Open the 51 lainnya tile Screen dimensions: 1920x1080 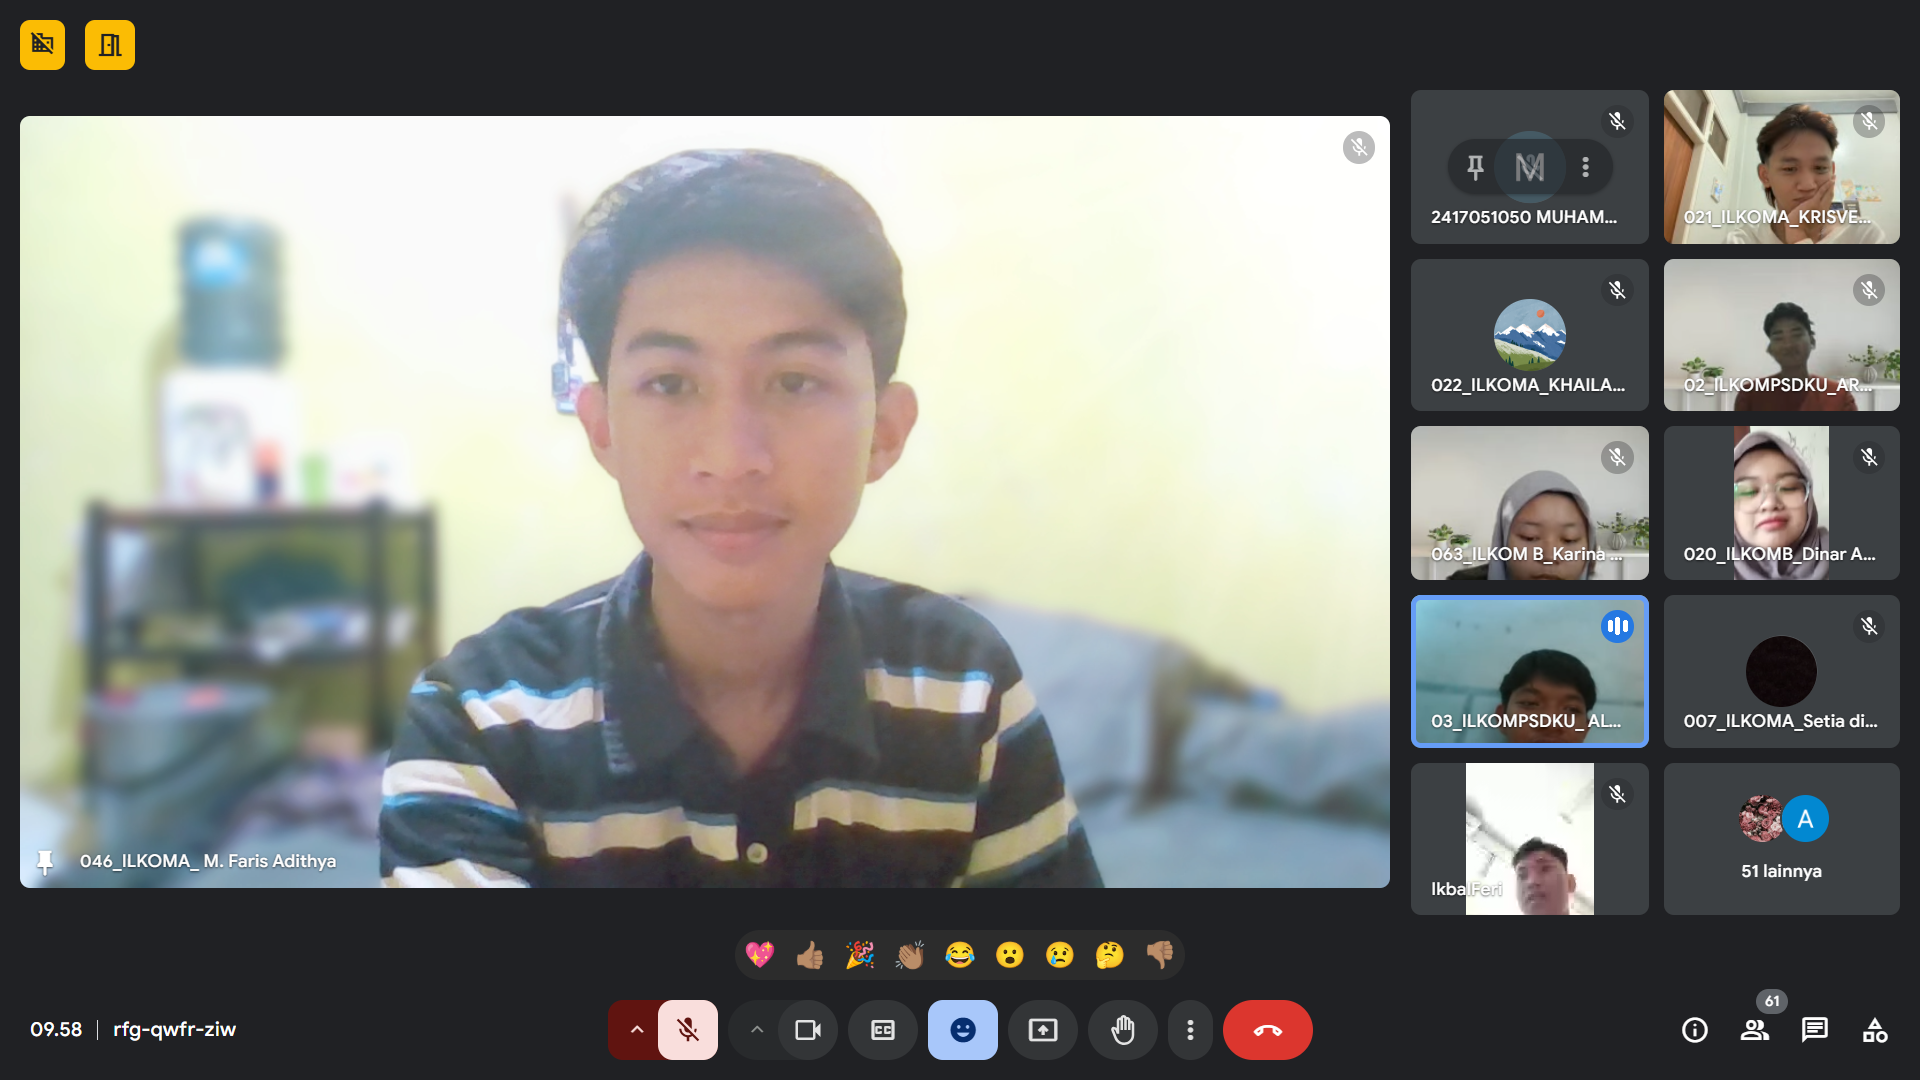tap(1781, 839)
